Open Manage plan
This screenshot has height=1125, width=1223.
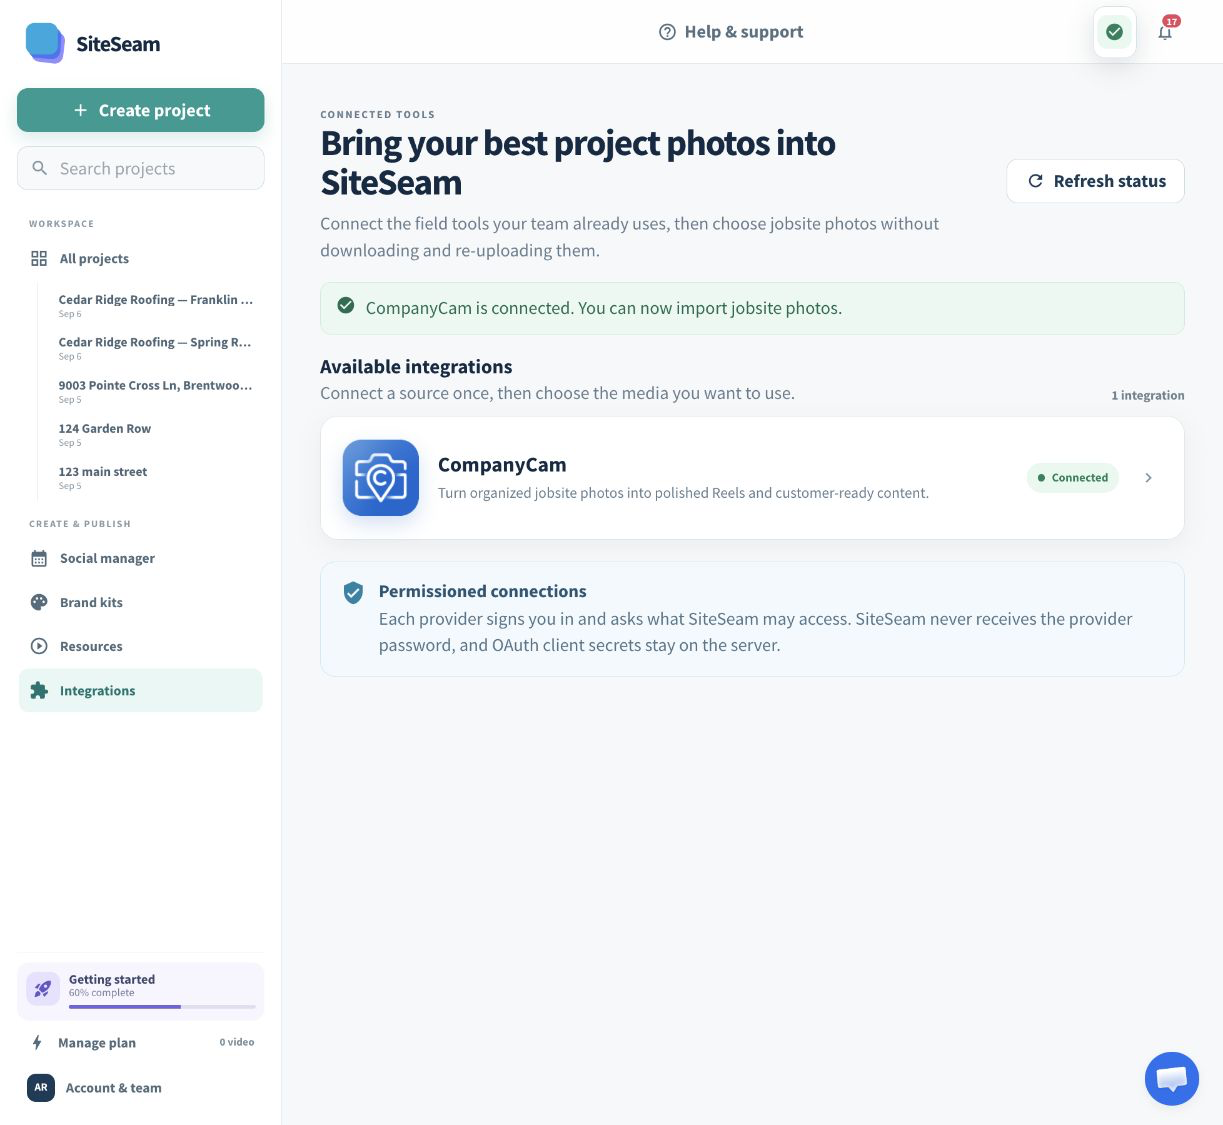click(x=141, y=1042)
